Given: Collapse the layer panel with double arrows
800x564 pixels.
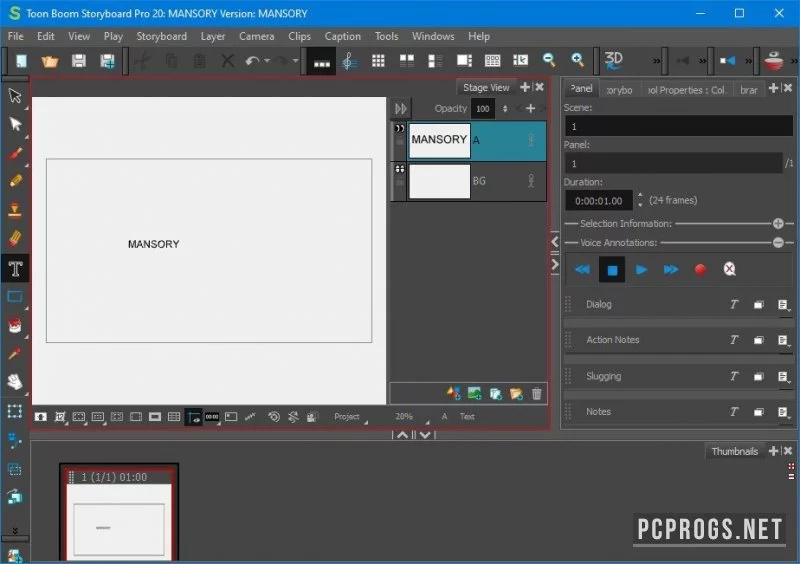Looking at the screenshot, I should pos(401,109).
